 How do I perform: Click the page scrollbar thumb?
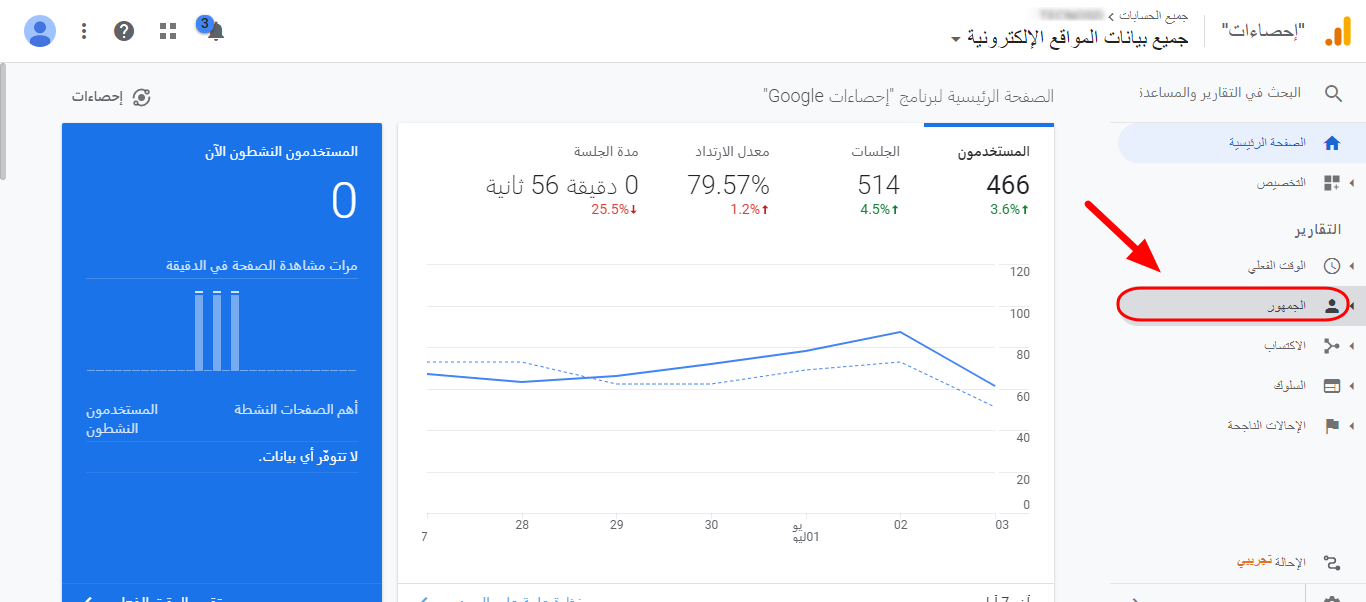(4, 120)
